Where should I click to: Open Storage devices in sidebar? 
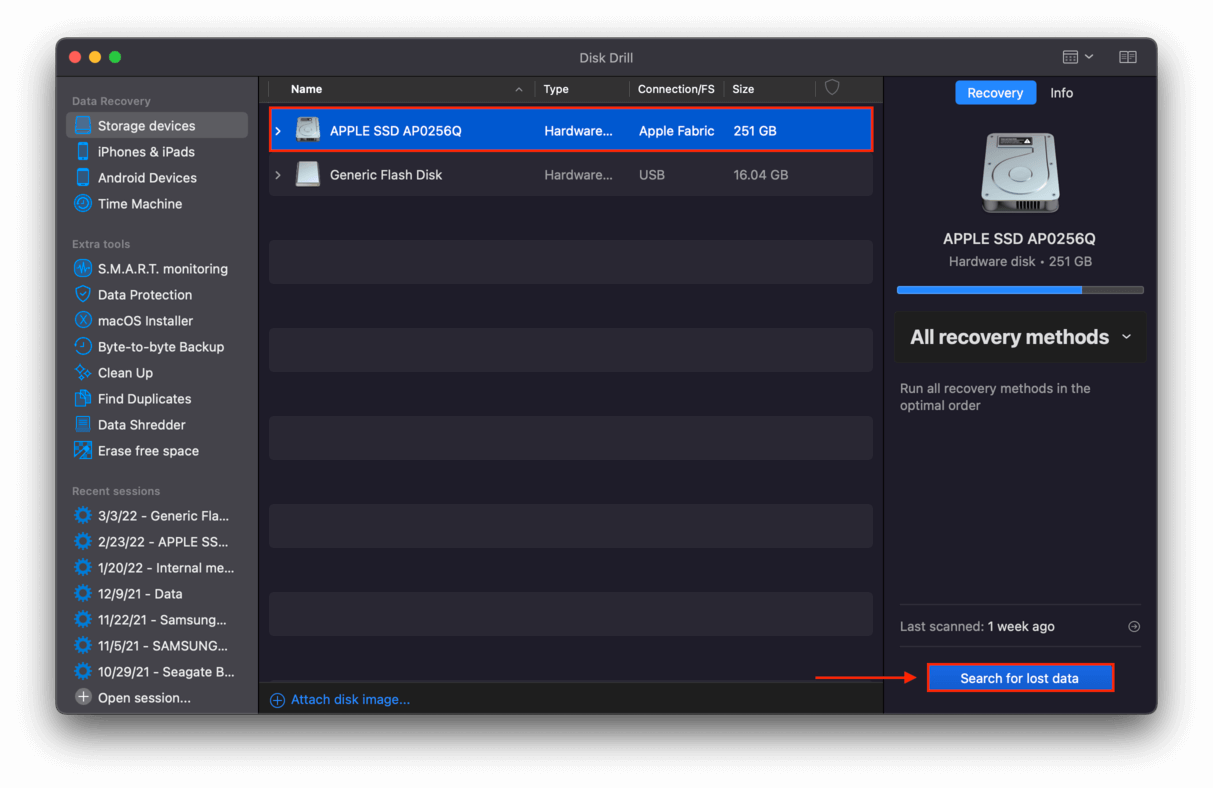[x=157, y=126]
